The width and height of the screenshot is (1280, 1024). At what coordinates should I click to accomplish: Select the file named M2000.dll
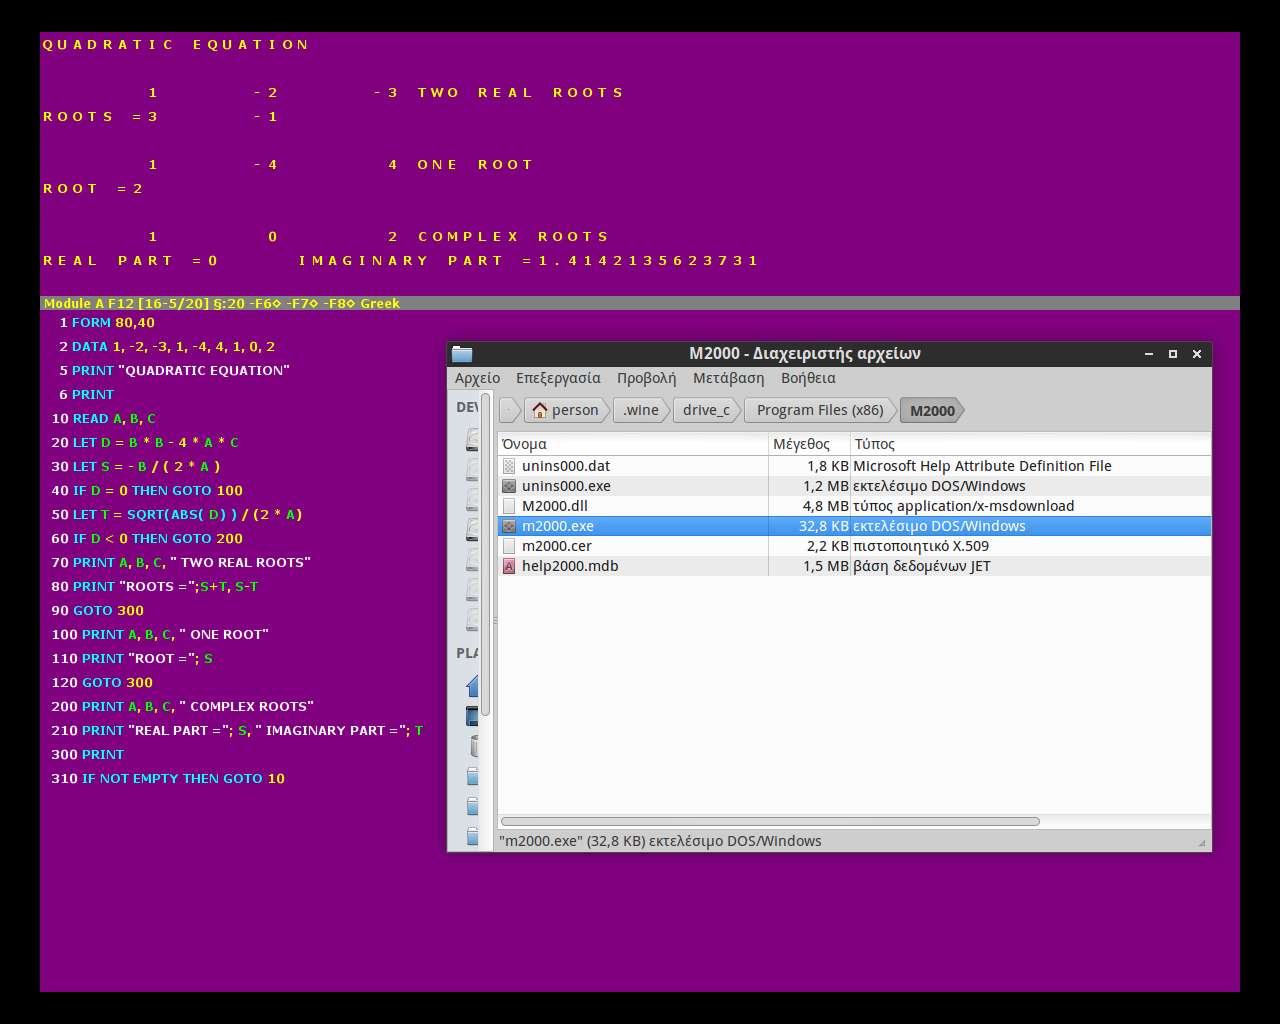555,506
